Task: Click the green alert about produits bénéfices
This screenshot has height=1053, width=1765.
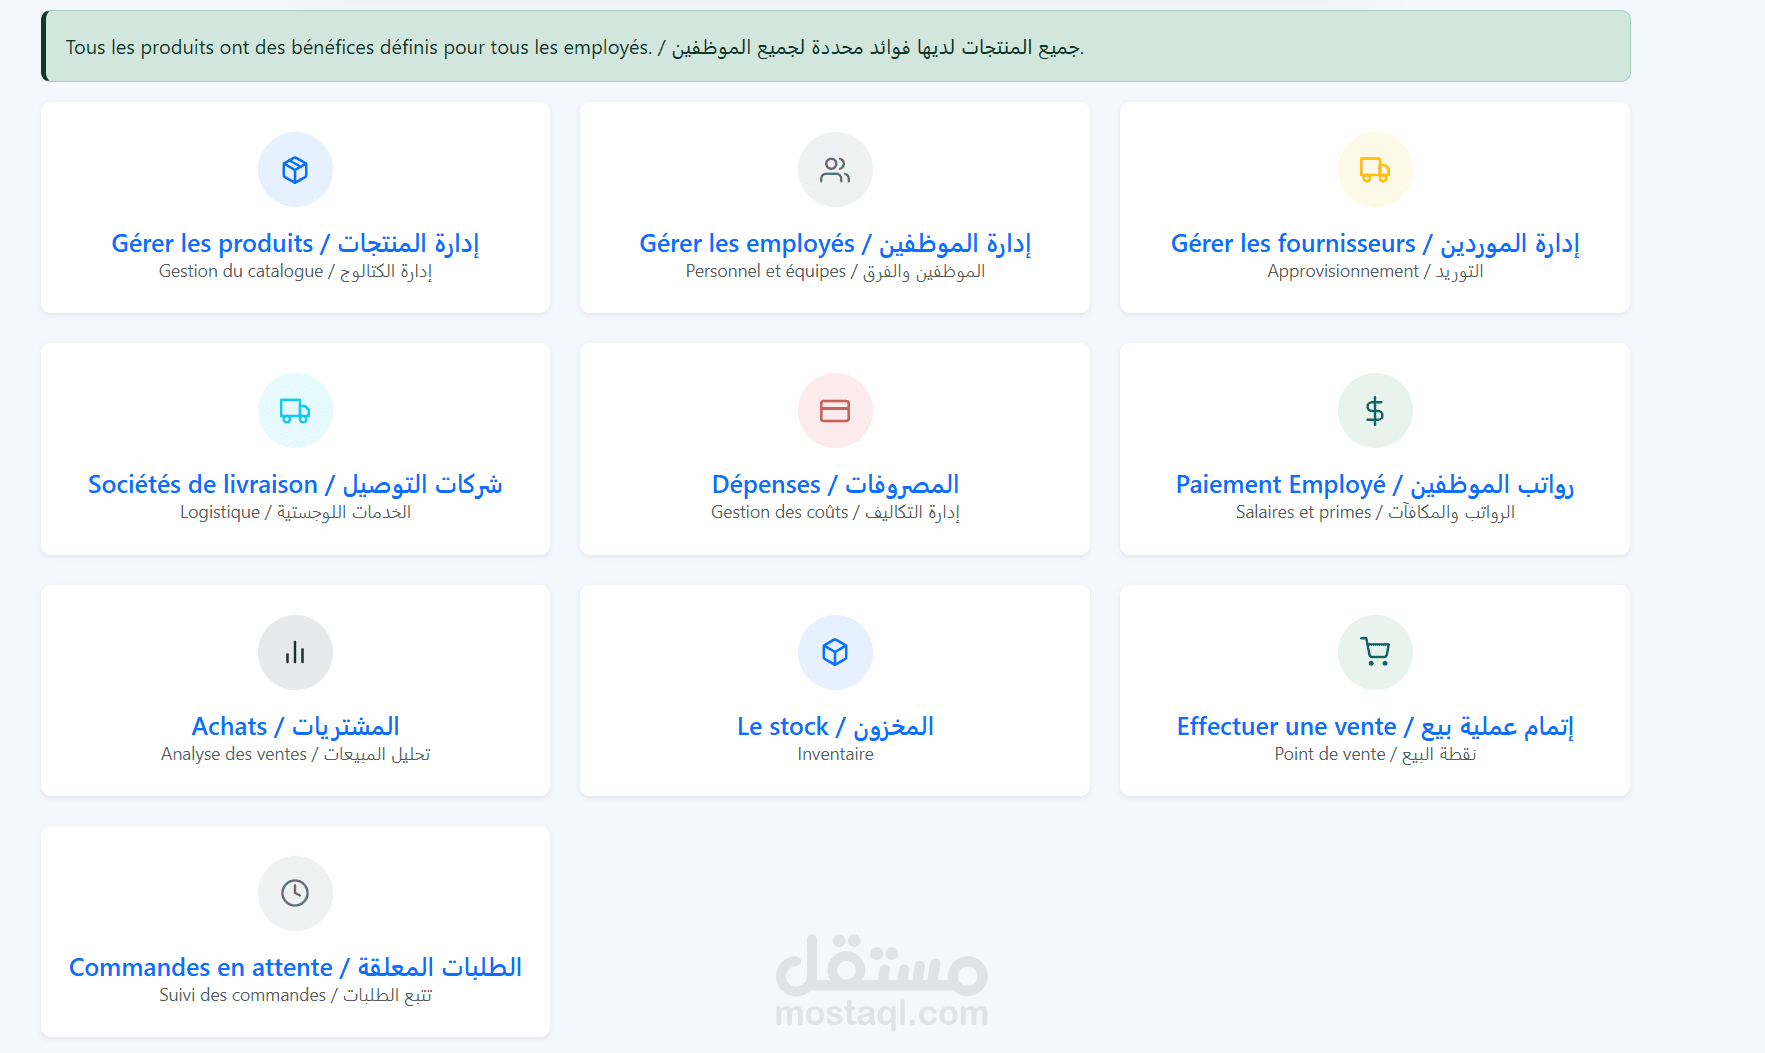Action: point(836,46)
